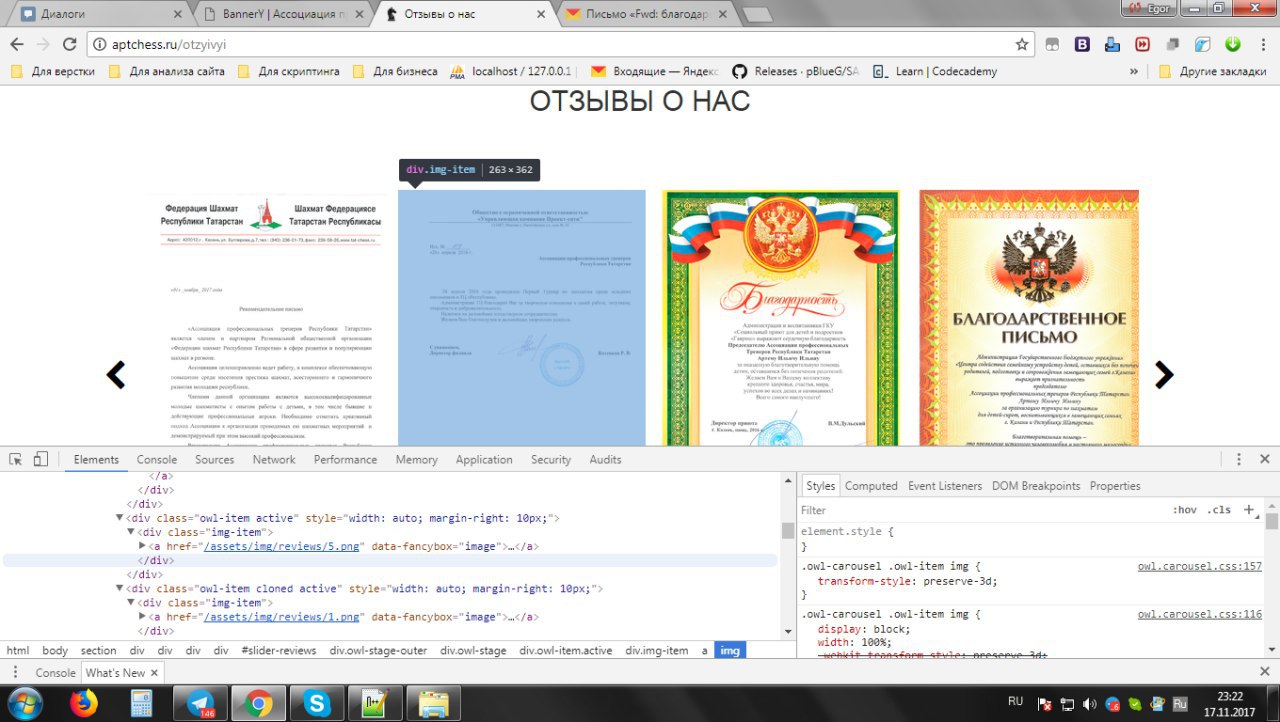Open the Sources tab
The width and height of the screenshot is (1280, 722).
(215, 460)
